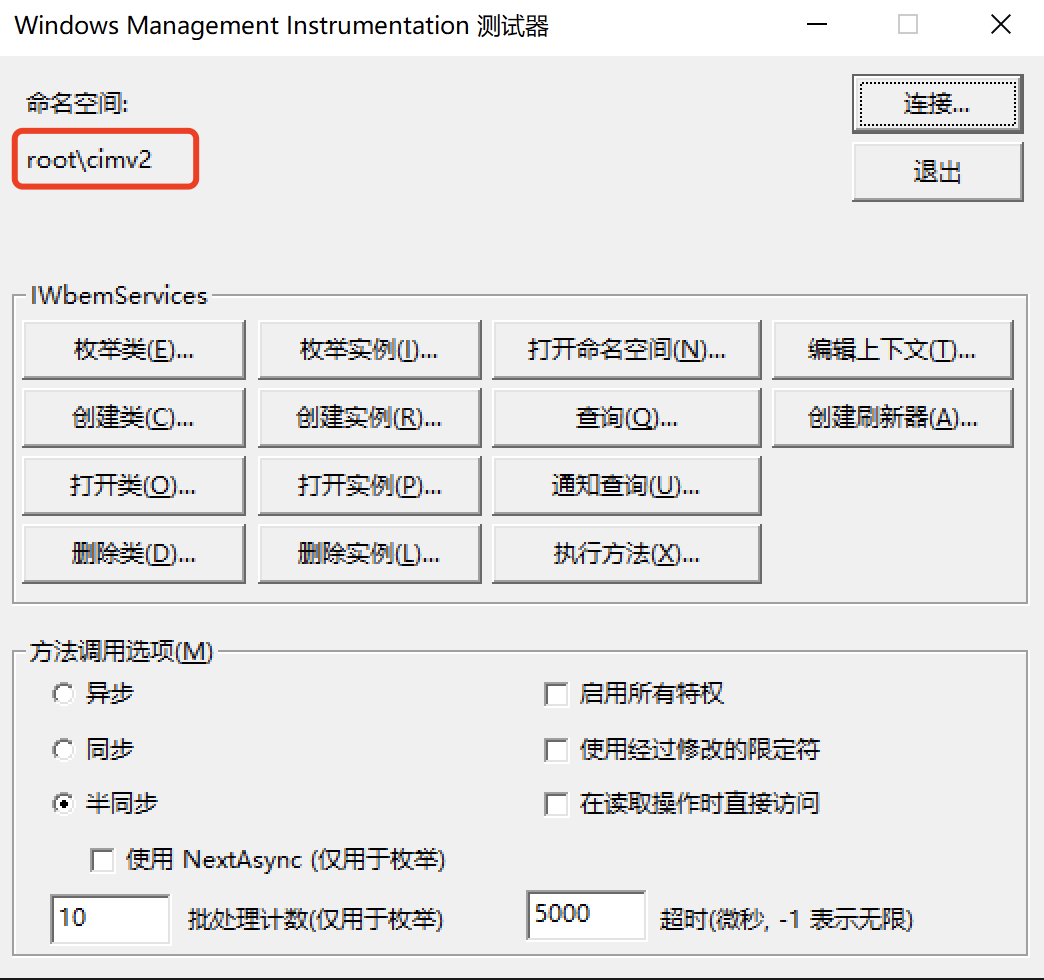Viewport: 1044px width, 980px height.
Task: Select the 同步 radio button
Action: (63, 750)
